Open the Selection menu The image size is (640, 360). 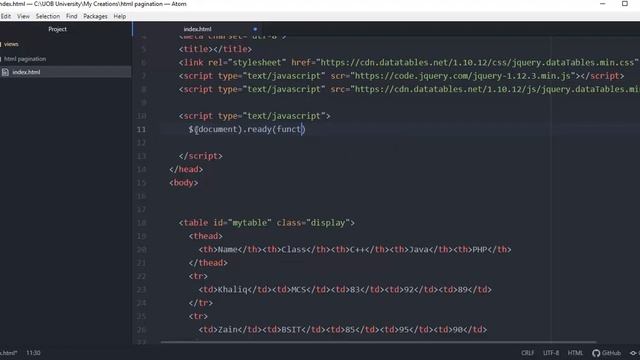tap(48, 16)
